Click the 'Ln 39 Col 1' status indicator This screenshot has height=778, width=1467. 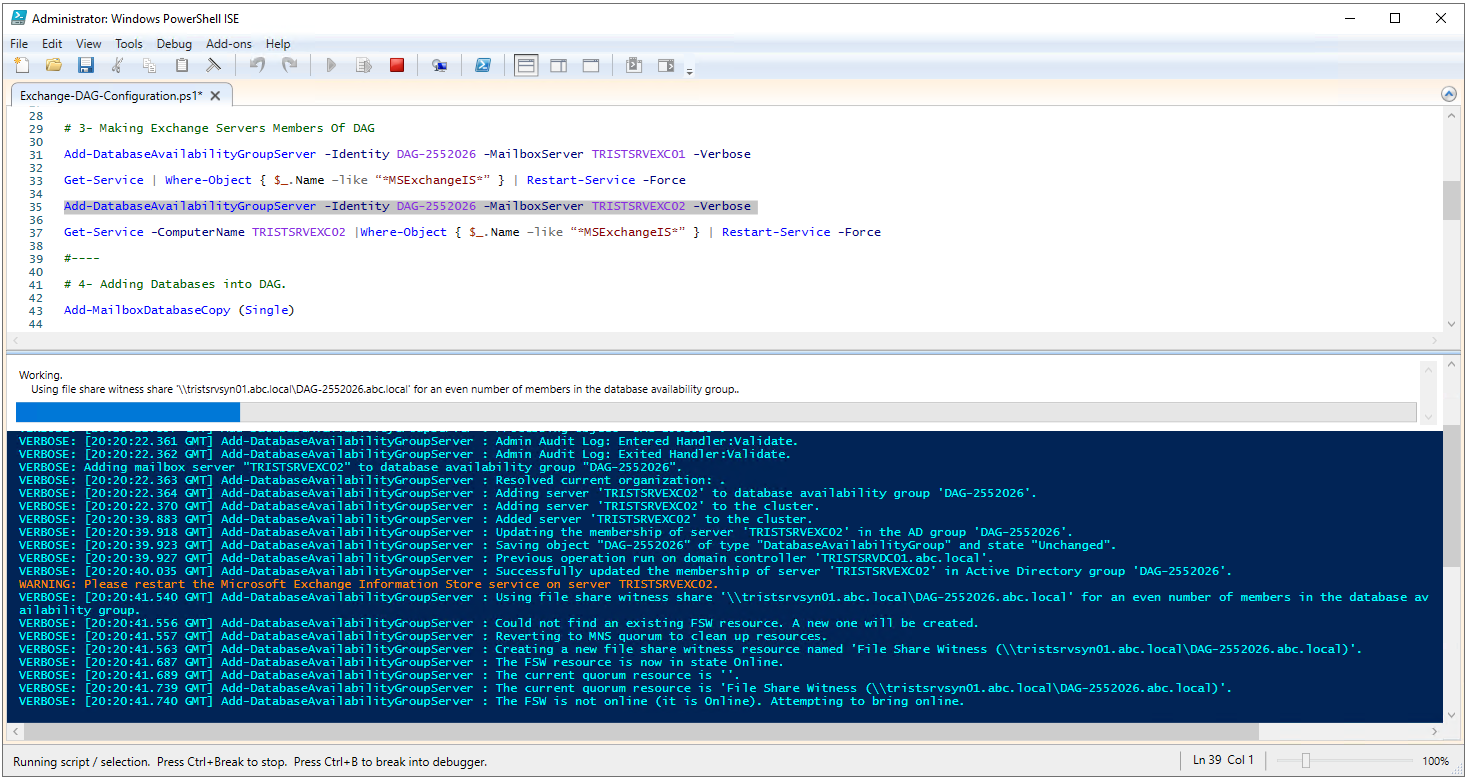(x=1223, y=761)
